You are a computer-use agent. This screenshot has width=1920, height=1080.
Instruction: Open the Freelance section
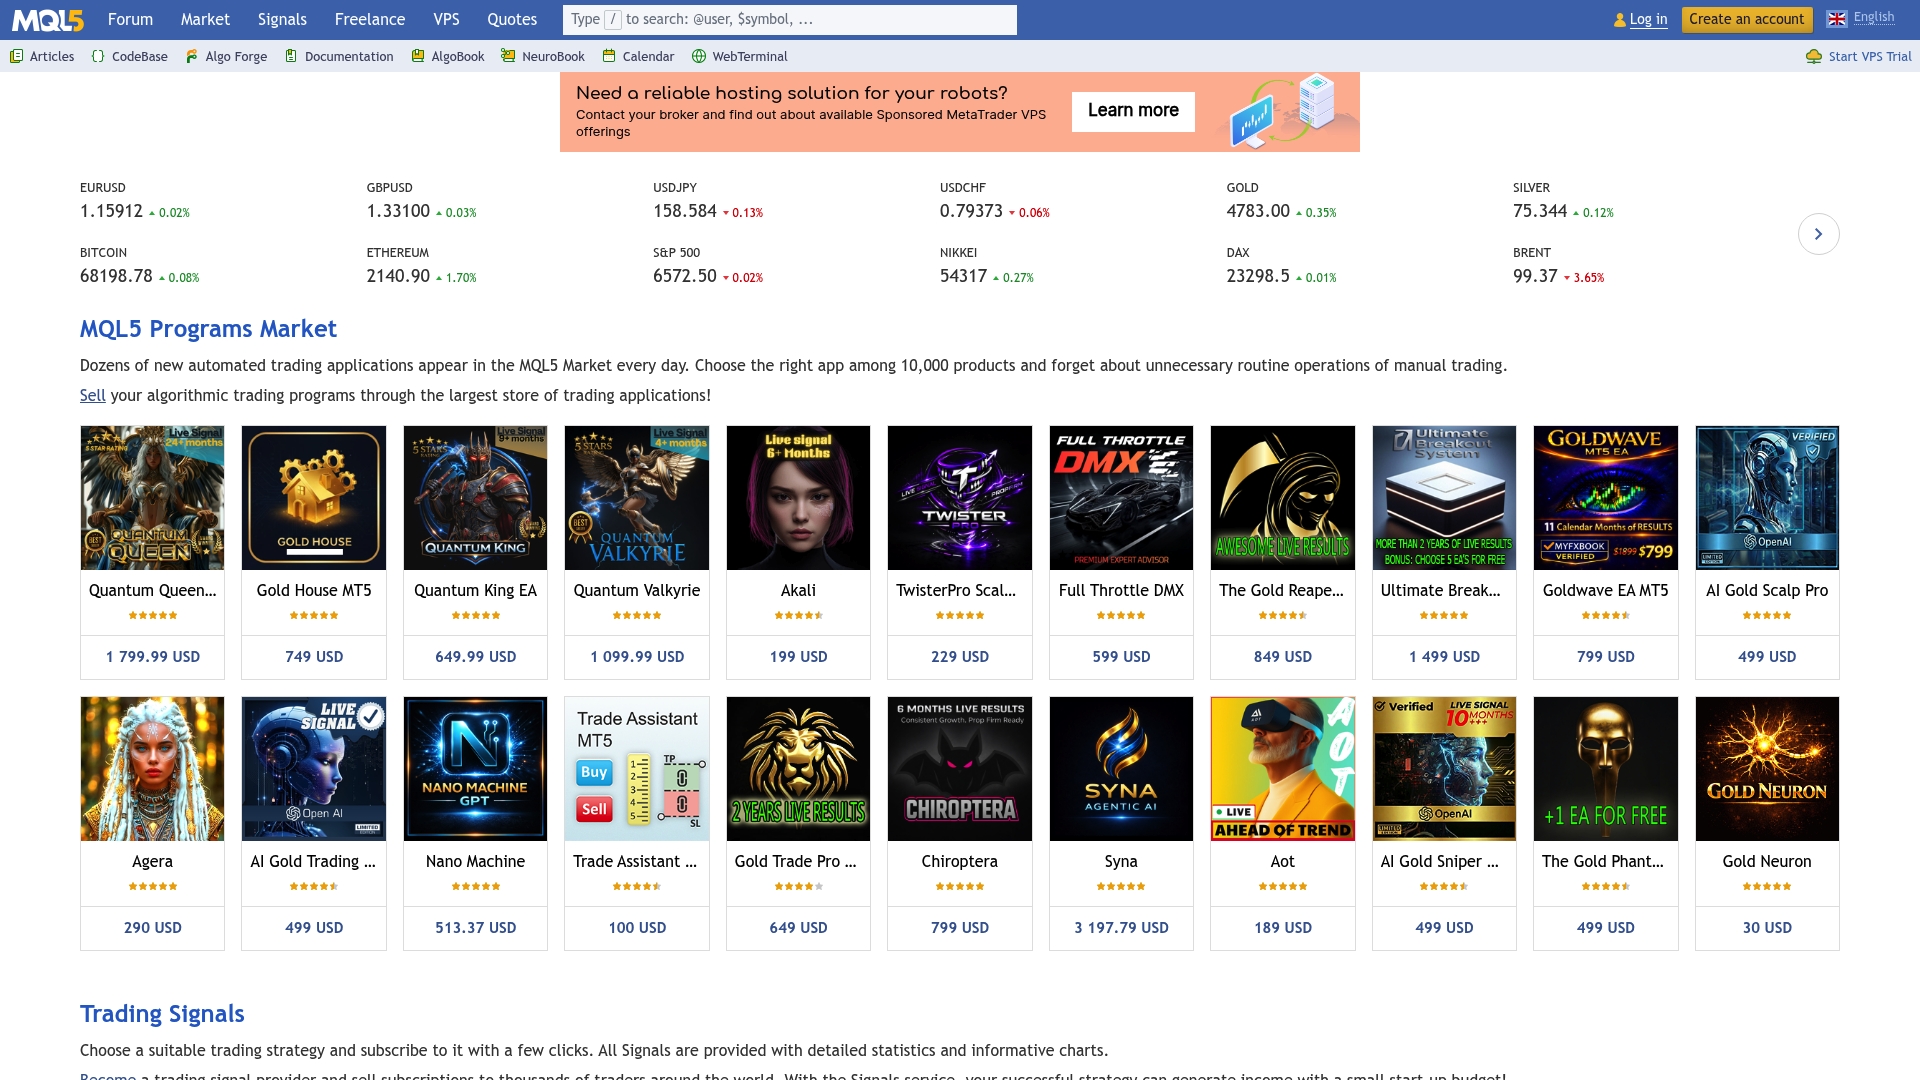coord(370,20)
